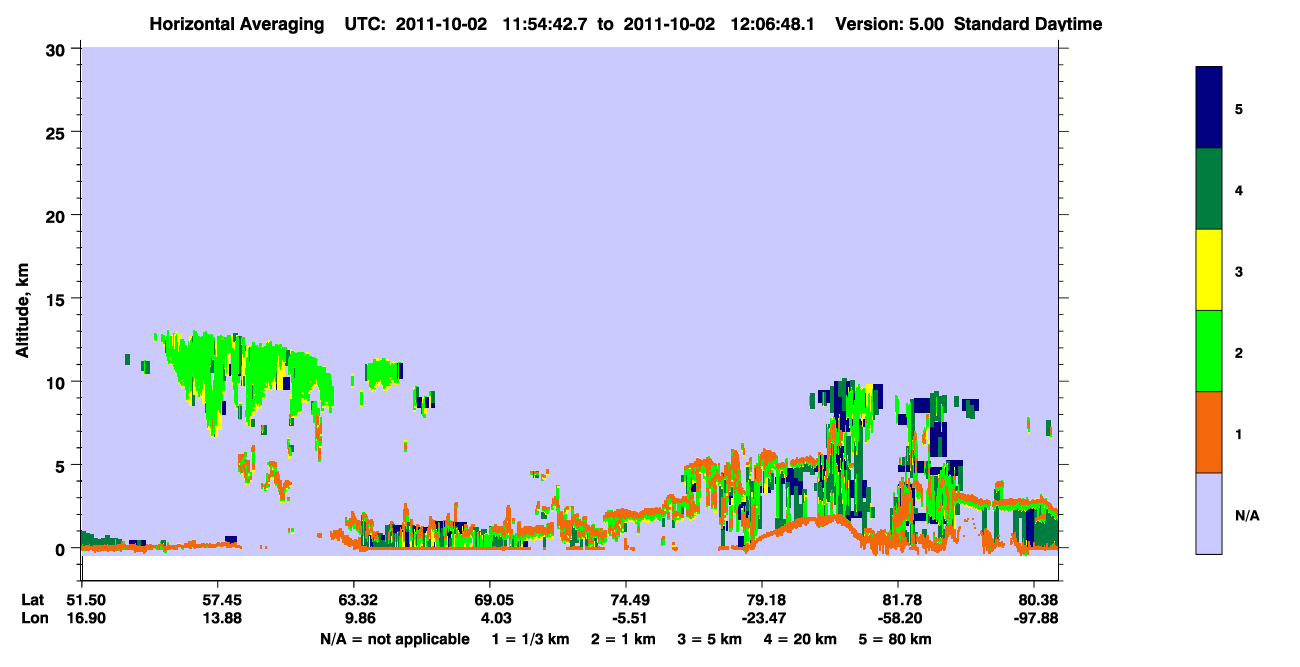Click the dark blue color bar segment labeled 5

[1209, 108]
